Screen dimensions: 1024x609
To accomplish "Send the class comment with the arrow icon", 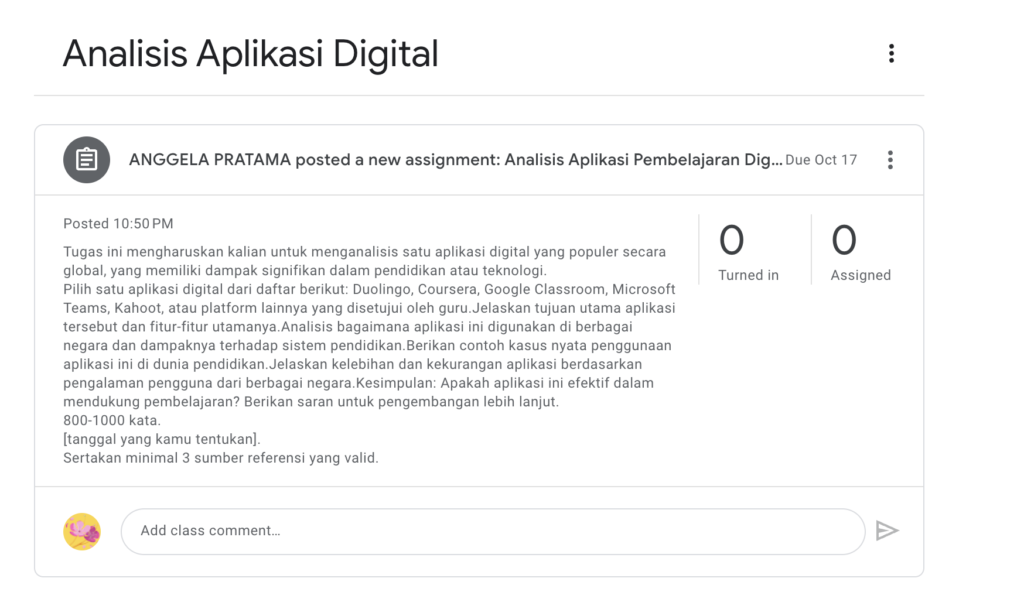I will pyautogui.click(x=887, y=531).
